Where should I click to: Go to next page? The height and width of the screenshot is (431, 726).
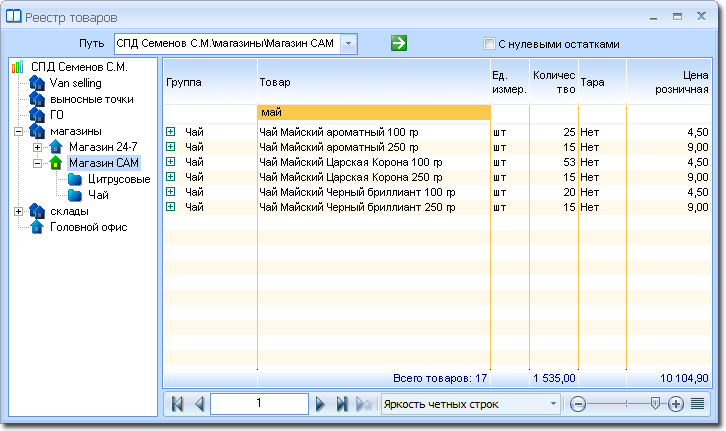(x=320, y=404)
